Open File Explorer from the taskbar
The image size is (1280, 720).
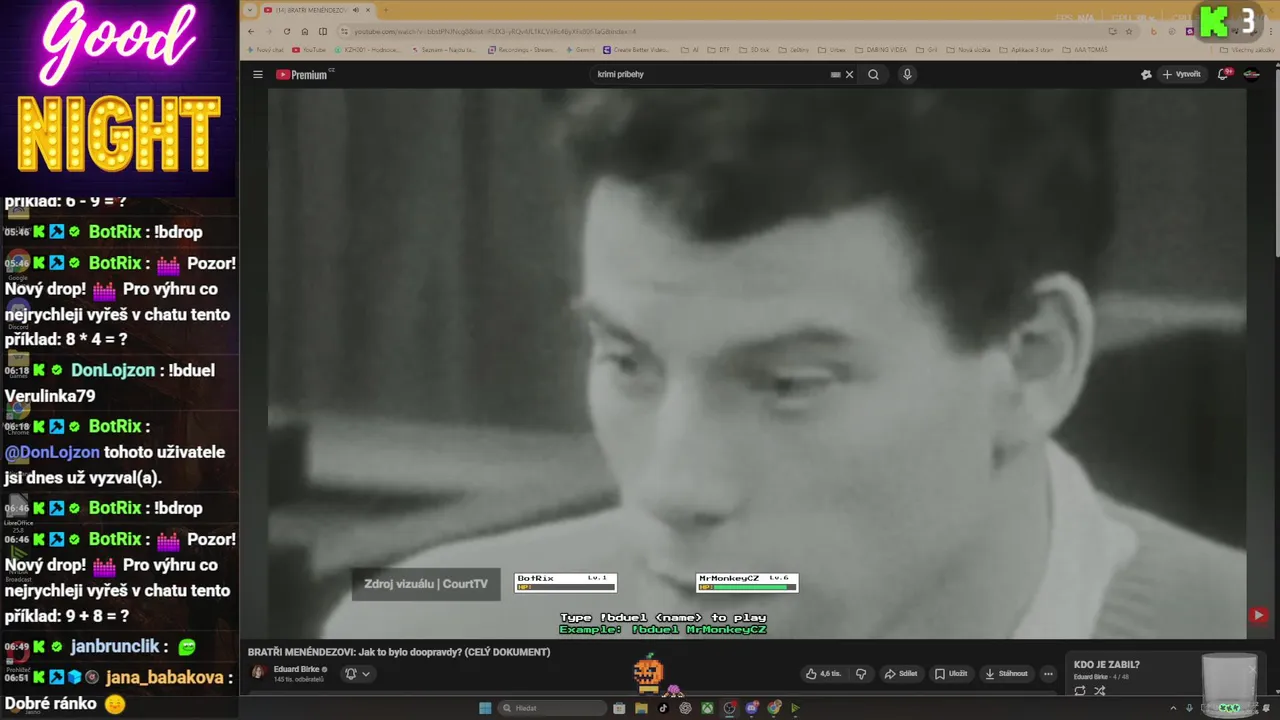[x=641, y=708]
